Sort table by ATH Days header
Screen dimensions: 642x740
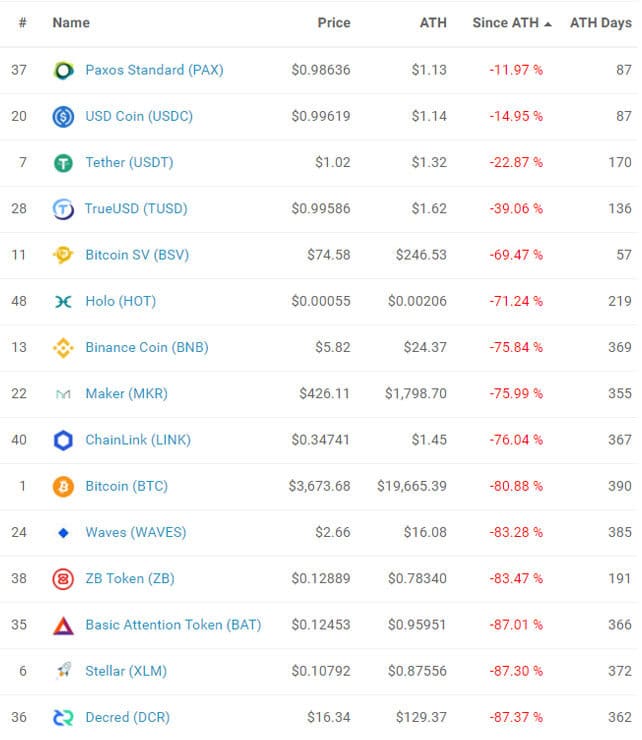click(x=600, y=23)
